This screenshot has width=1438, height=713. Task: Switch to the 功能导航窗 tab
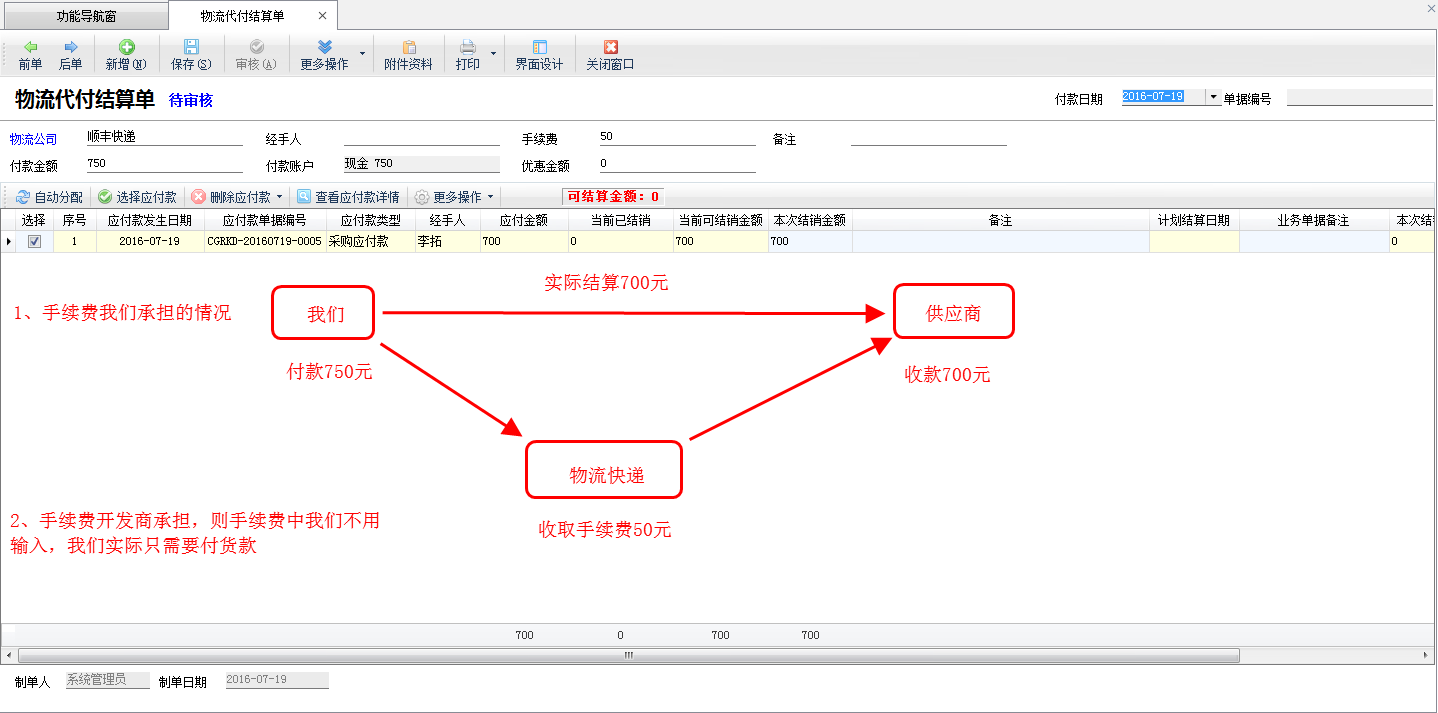tap(86, 16)
